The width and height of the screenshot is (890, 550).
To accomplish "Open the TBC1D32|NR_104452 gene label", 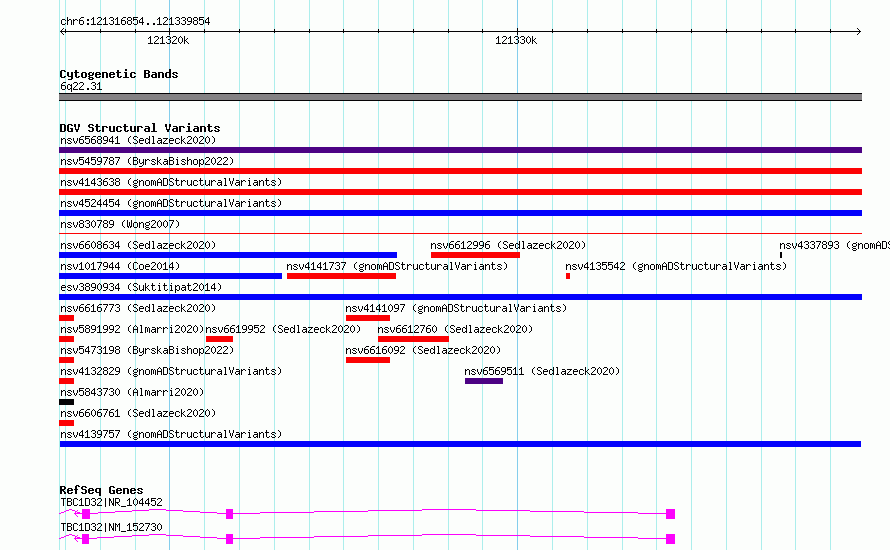I will pos(111,502).
